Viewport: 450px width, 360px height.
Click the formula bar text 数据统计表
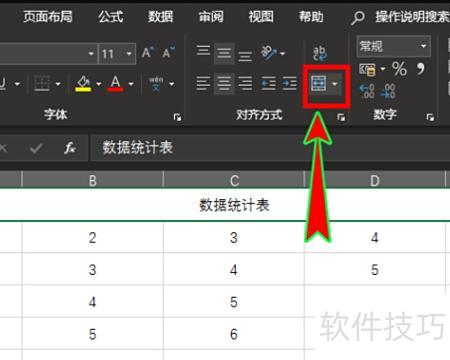point(138,148)
